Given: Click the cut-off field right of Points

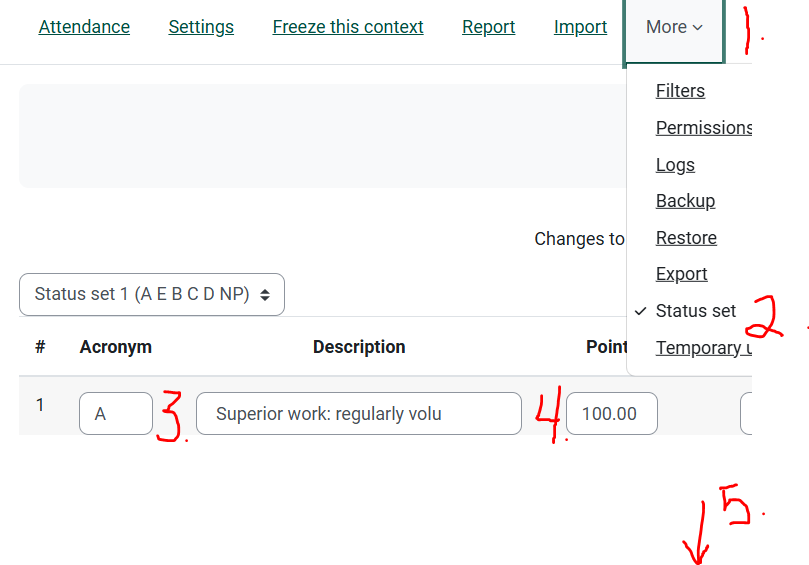Looking at the screenshot, I should [746, 414].
